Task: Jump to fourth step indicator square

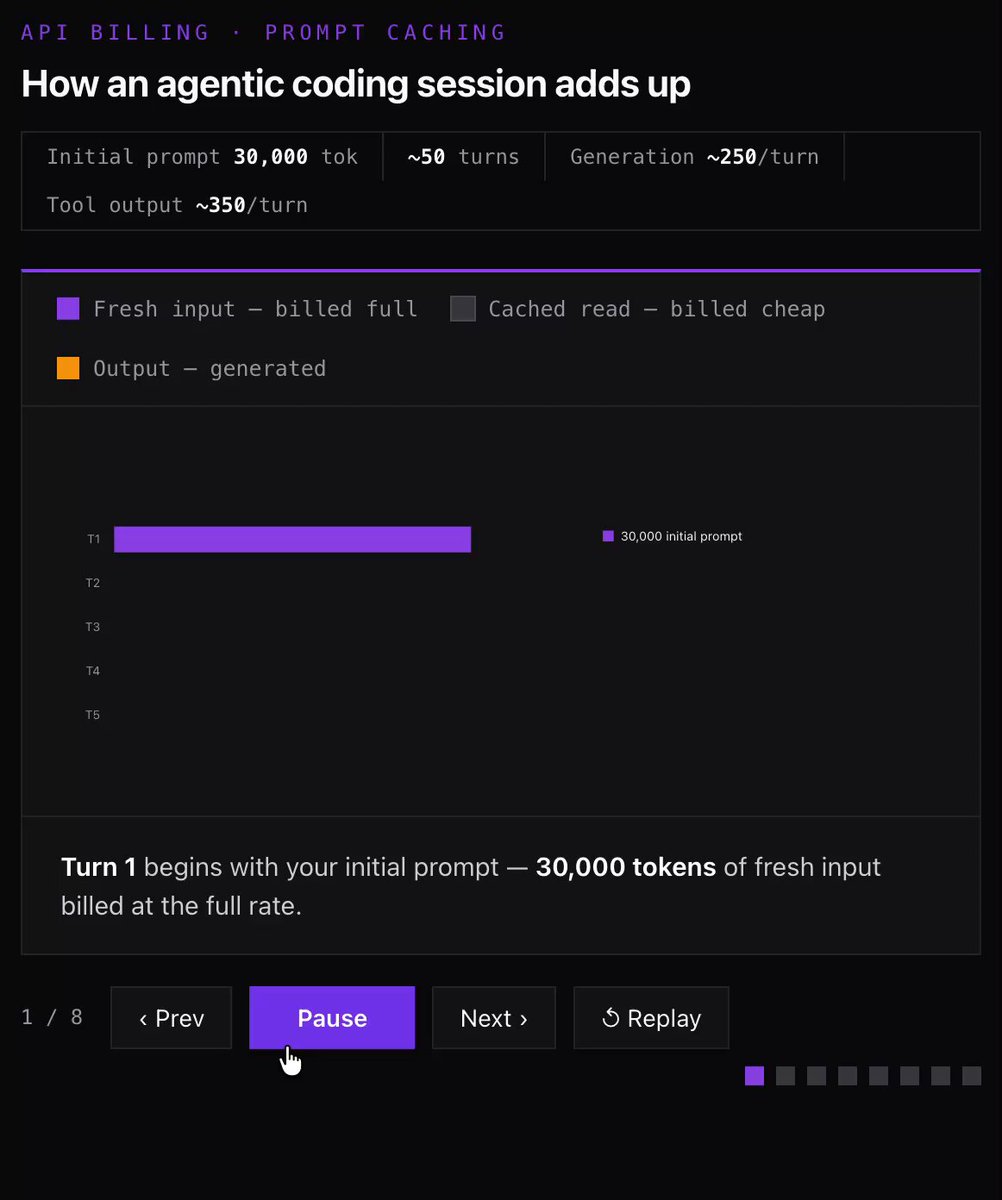Action: click(x=848, y=1076)
